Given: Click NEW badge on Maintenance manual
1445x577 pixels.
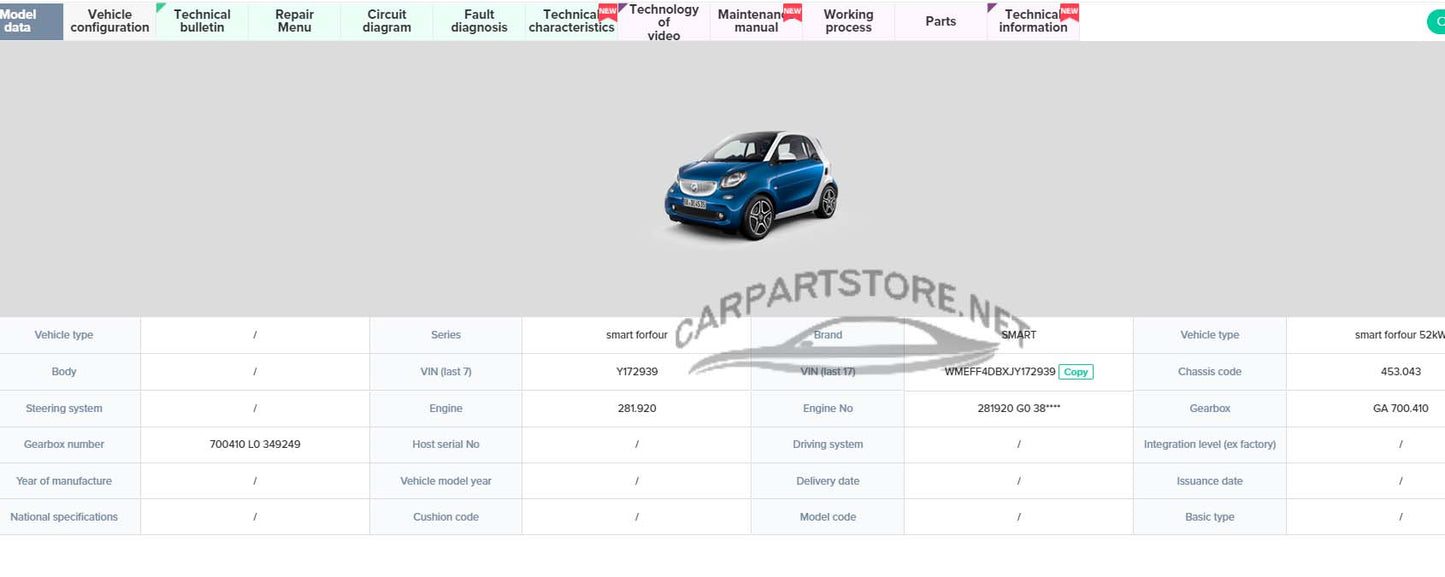Looking at the screenshot, I should (x=792, y=12).
